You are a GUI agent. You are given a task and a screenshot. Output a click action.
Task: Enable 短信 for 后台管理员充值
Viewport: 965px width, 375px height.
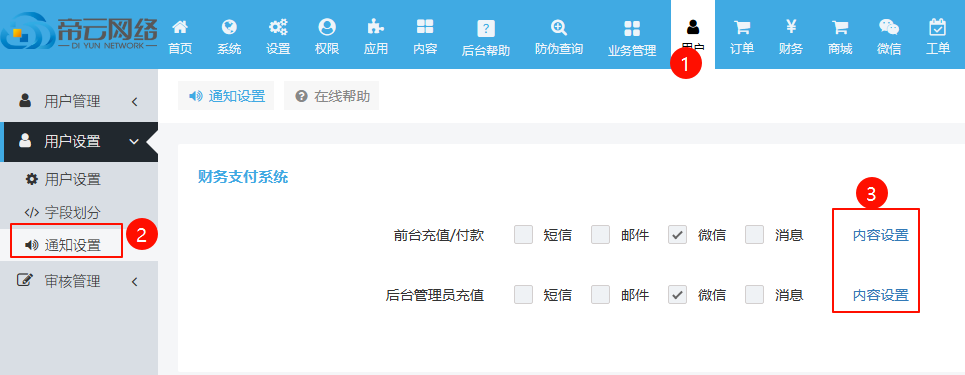coord(523,295)
